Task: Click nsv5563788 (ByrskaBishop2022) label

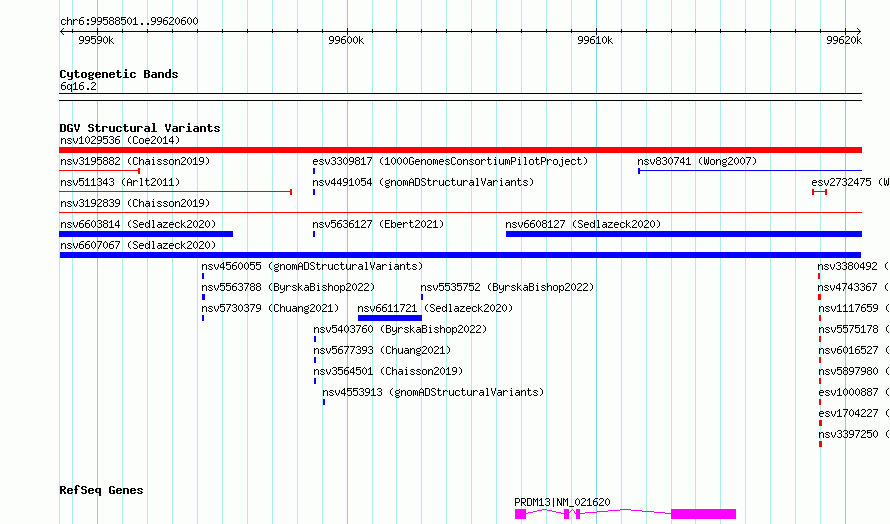Action: pos(288,287)
